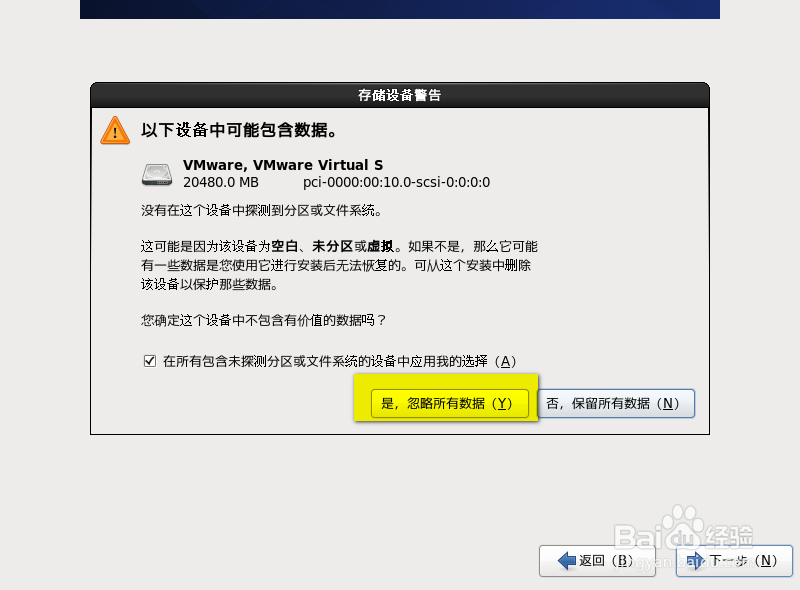Screen dimensions: 800x590
Task: Click the dark blue banner at screen top
Action: click(399, 9)
